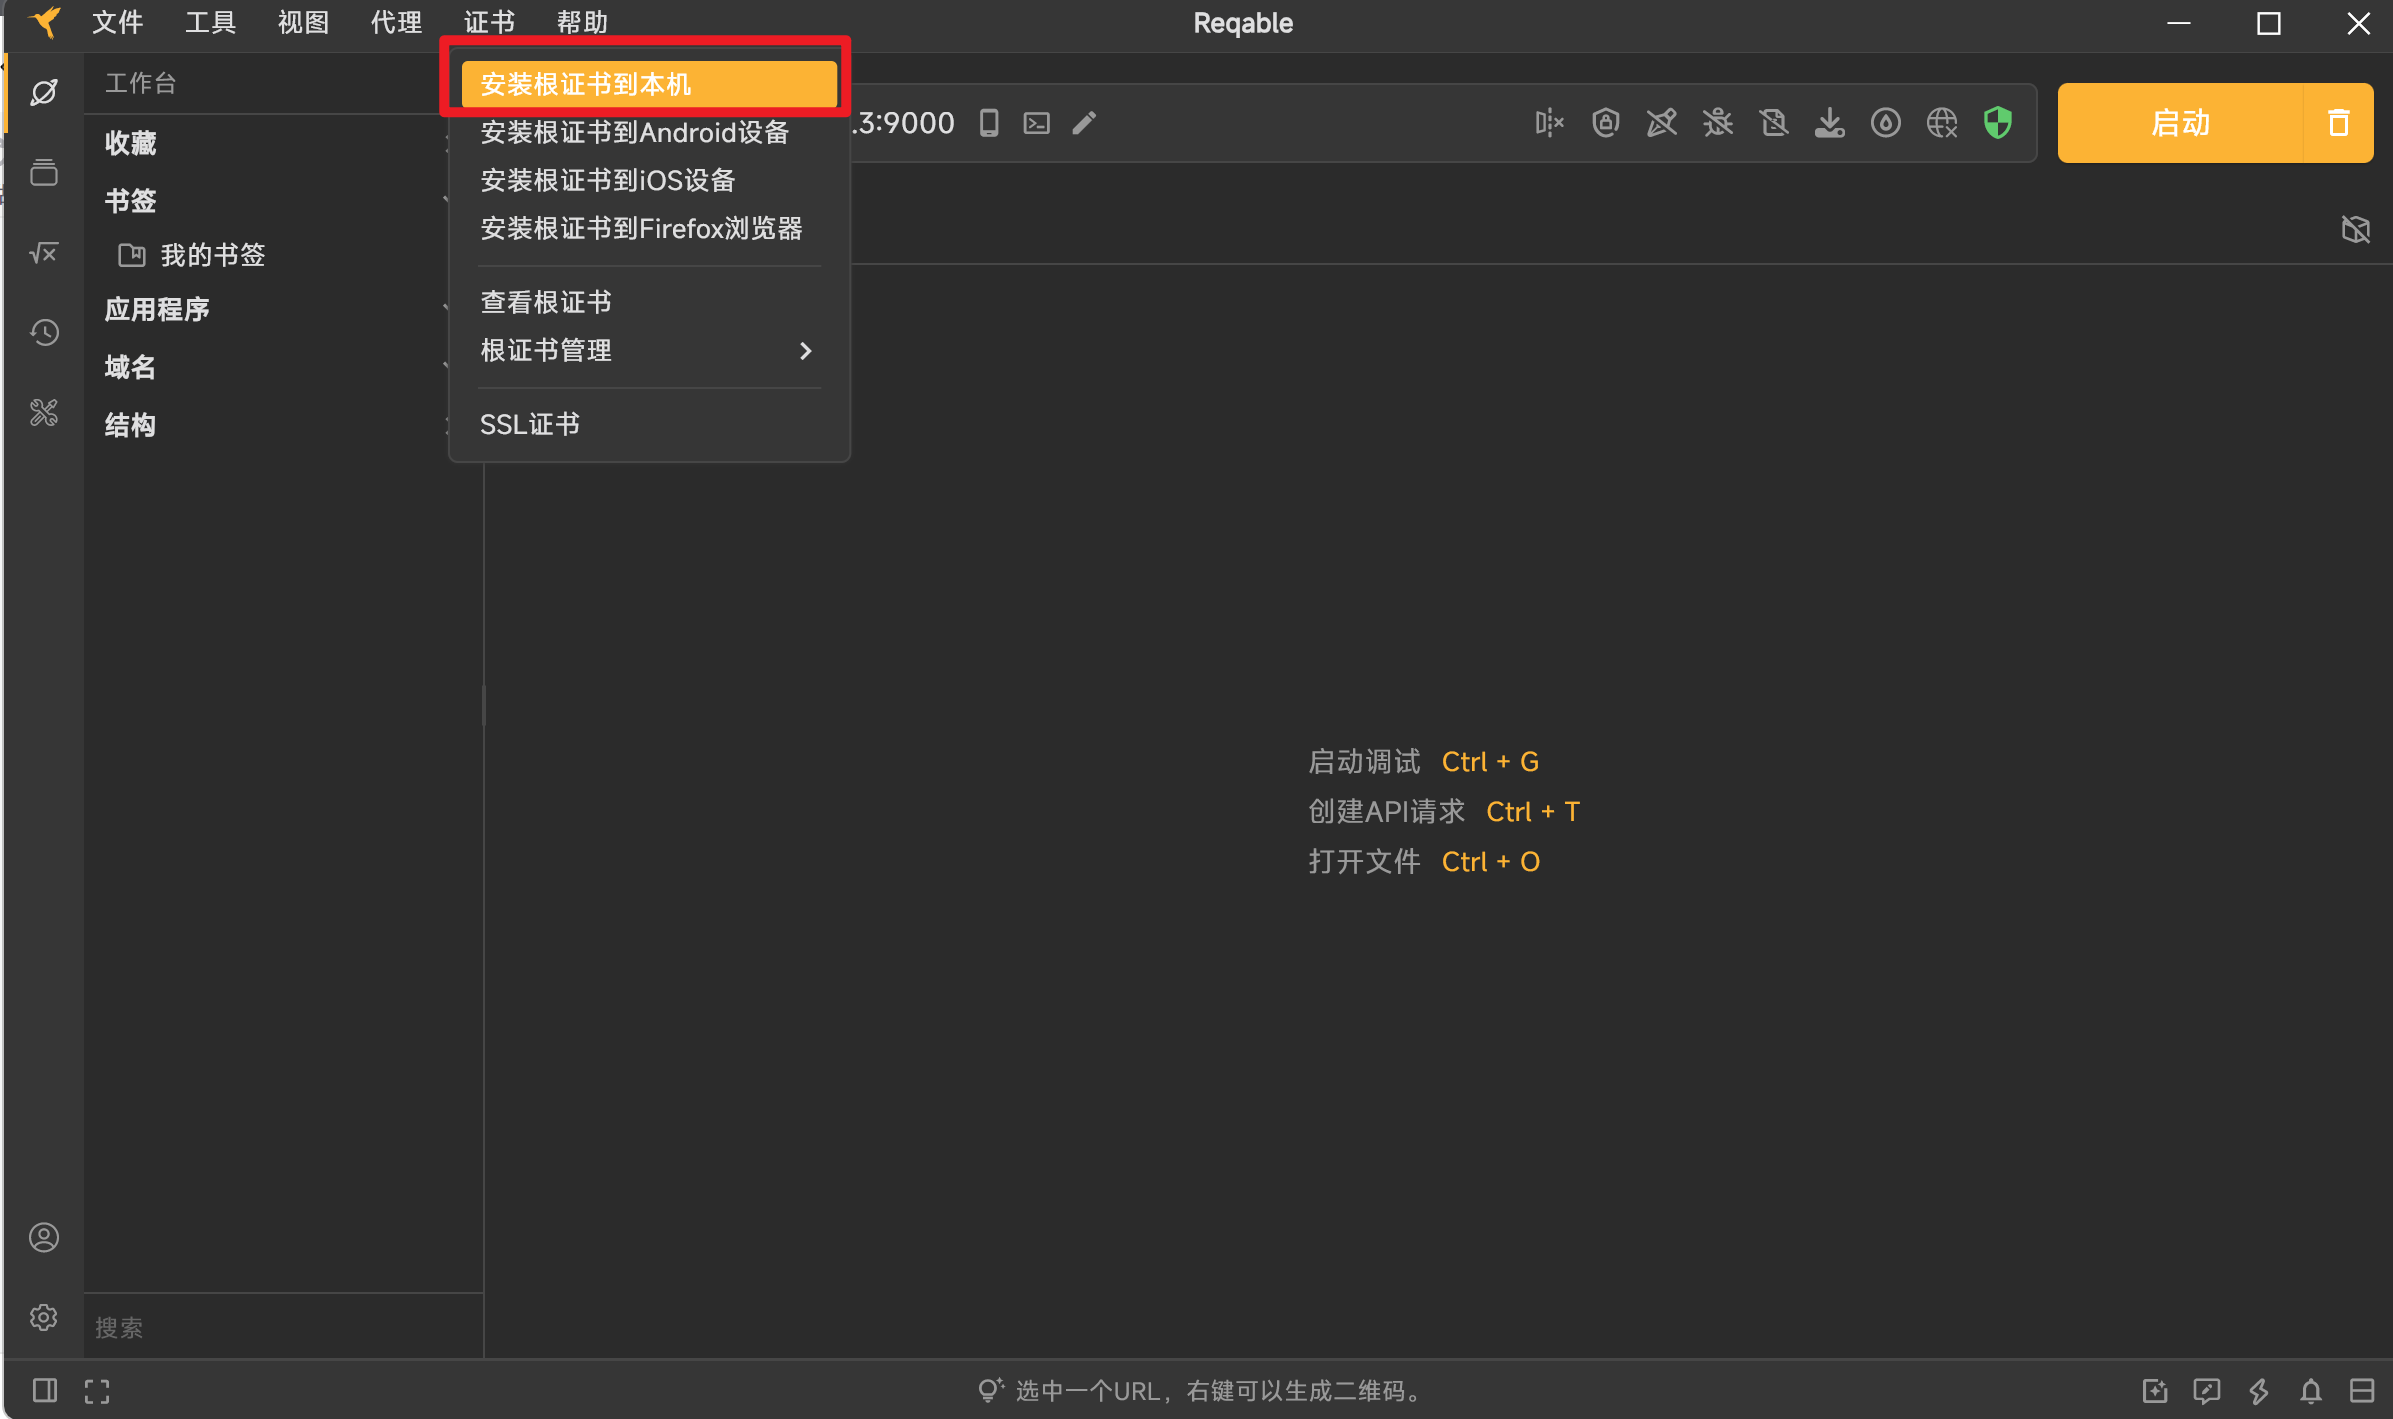Viewport: 2393px width, 1419px height.
Task: Expand the 根证书管理 submenu arrow
Action: point(806,350)
